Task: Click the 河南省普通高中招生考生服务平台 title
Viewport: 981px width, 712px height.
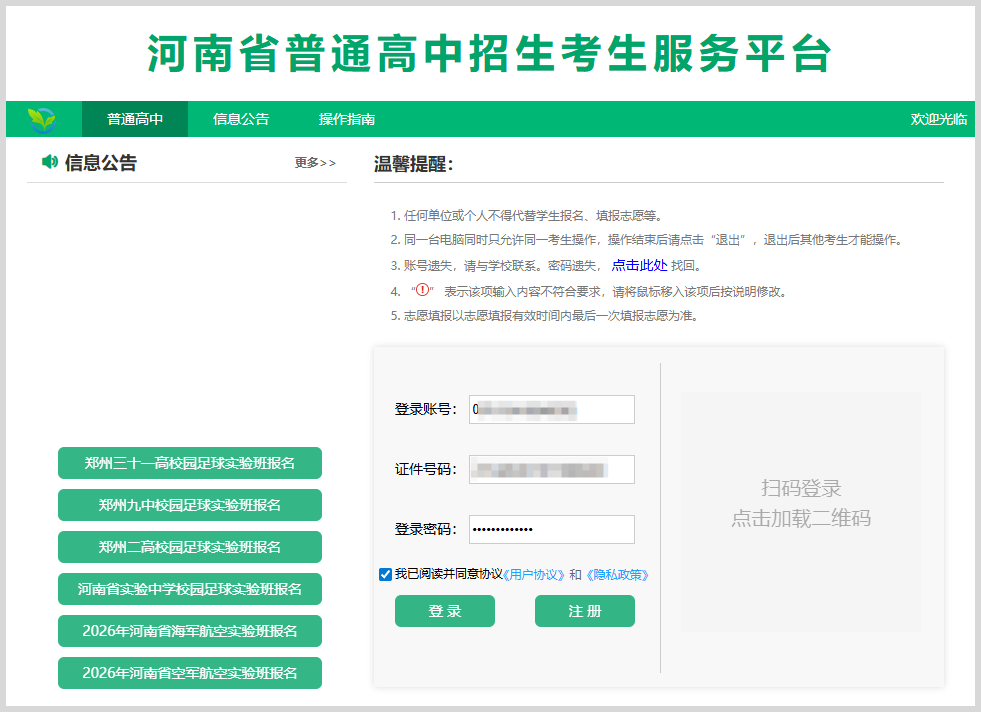Action: [x=489, y=53]
